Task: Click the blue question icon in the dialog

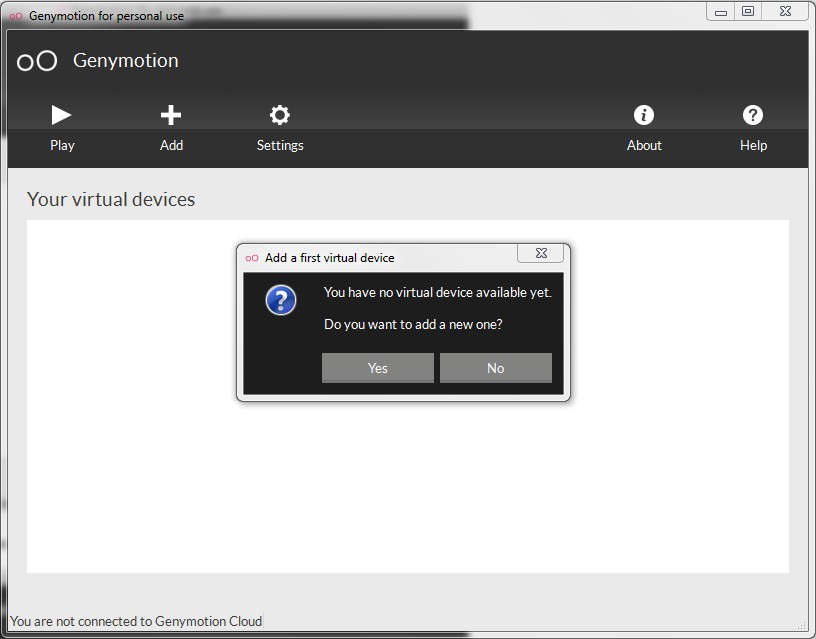Action: coord(281,300)
